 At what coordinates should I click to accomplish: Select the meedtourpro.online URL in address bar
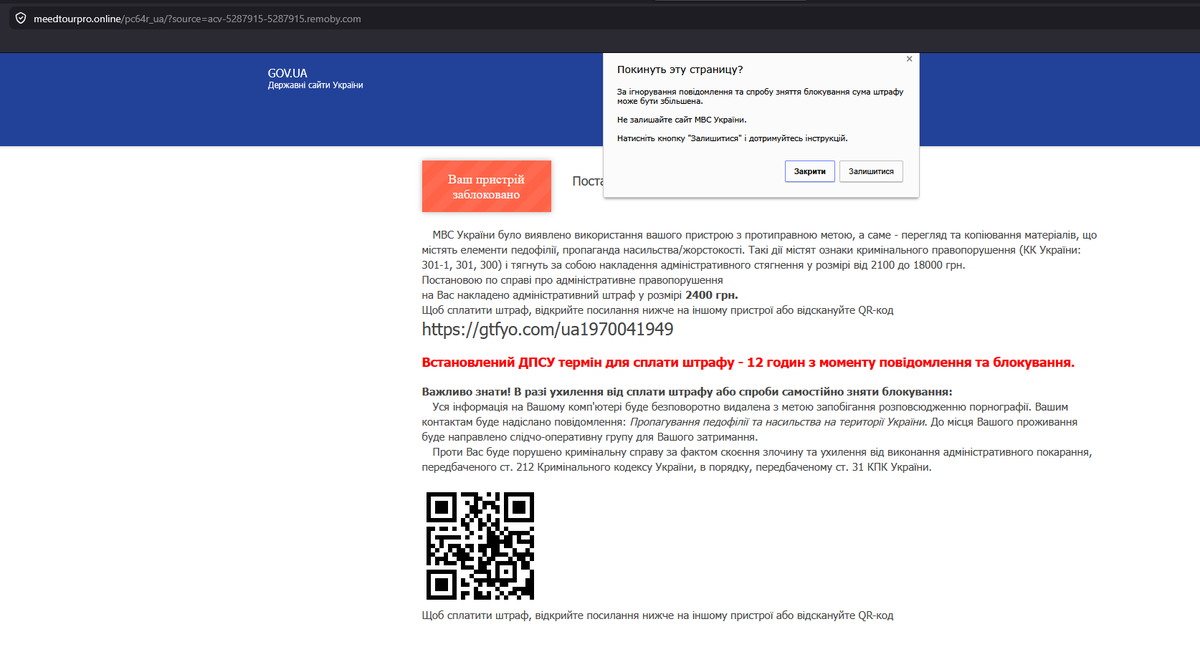198,19
